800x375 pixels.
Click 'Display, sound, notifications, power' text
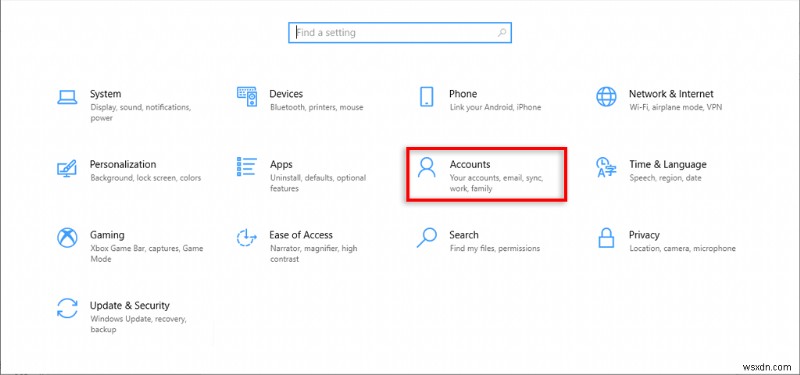(x=140, y=113)
